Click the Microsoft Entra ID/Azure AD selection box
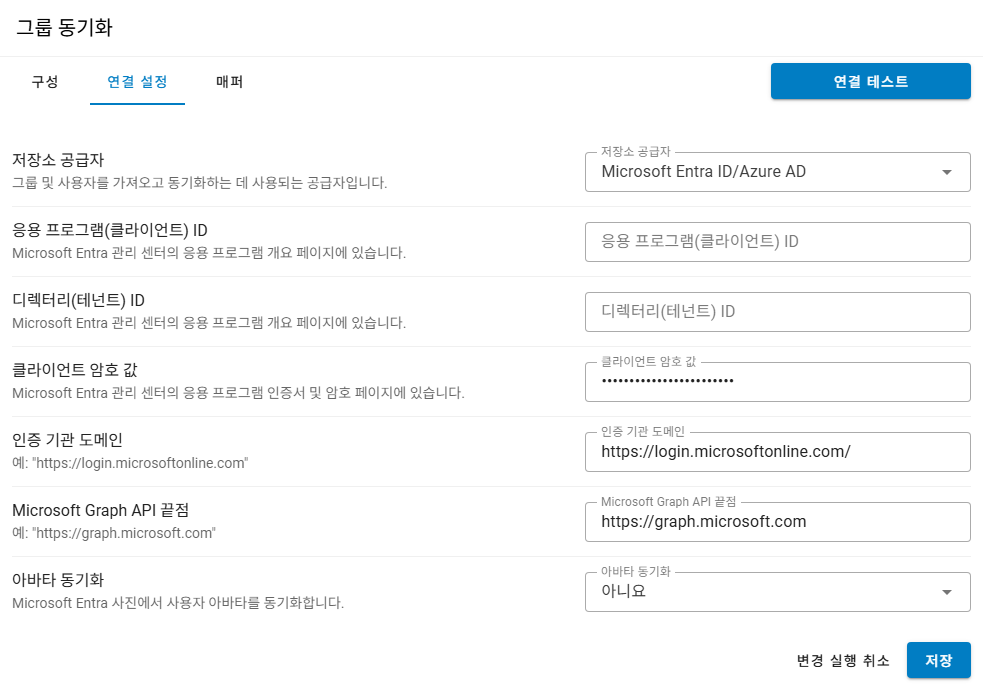 click(777, 172)
